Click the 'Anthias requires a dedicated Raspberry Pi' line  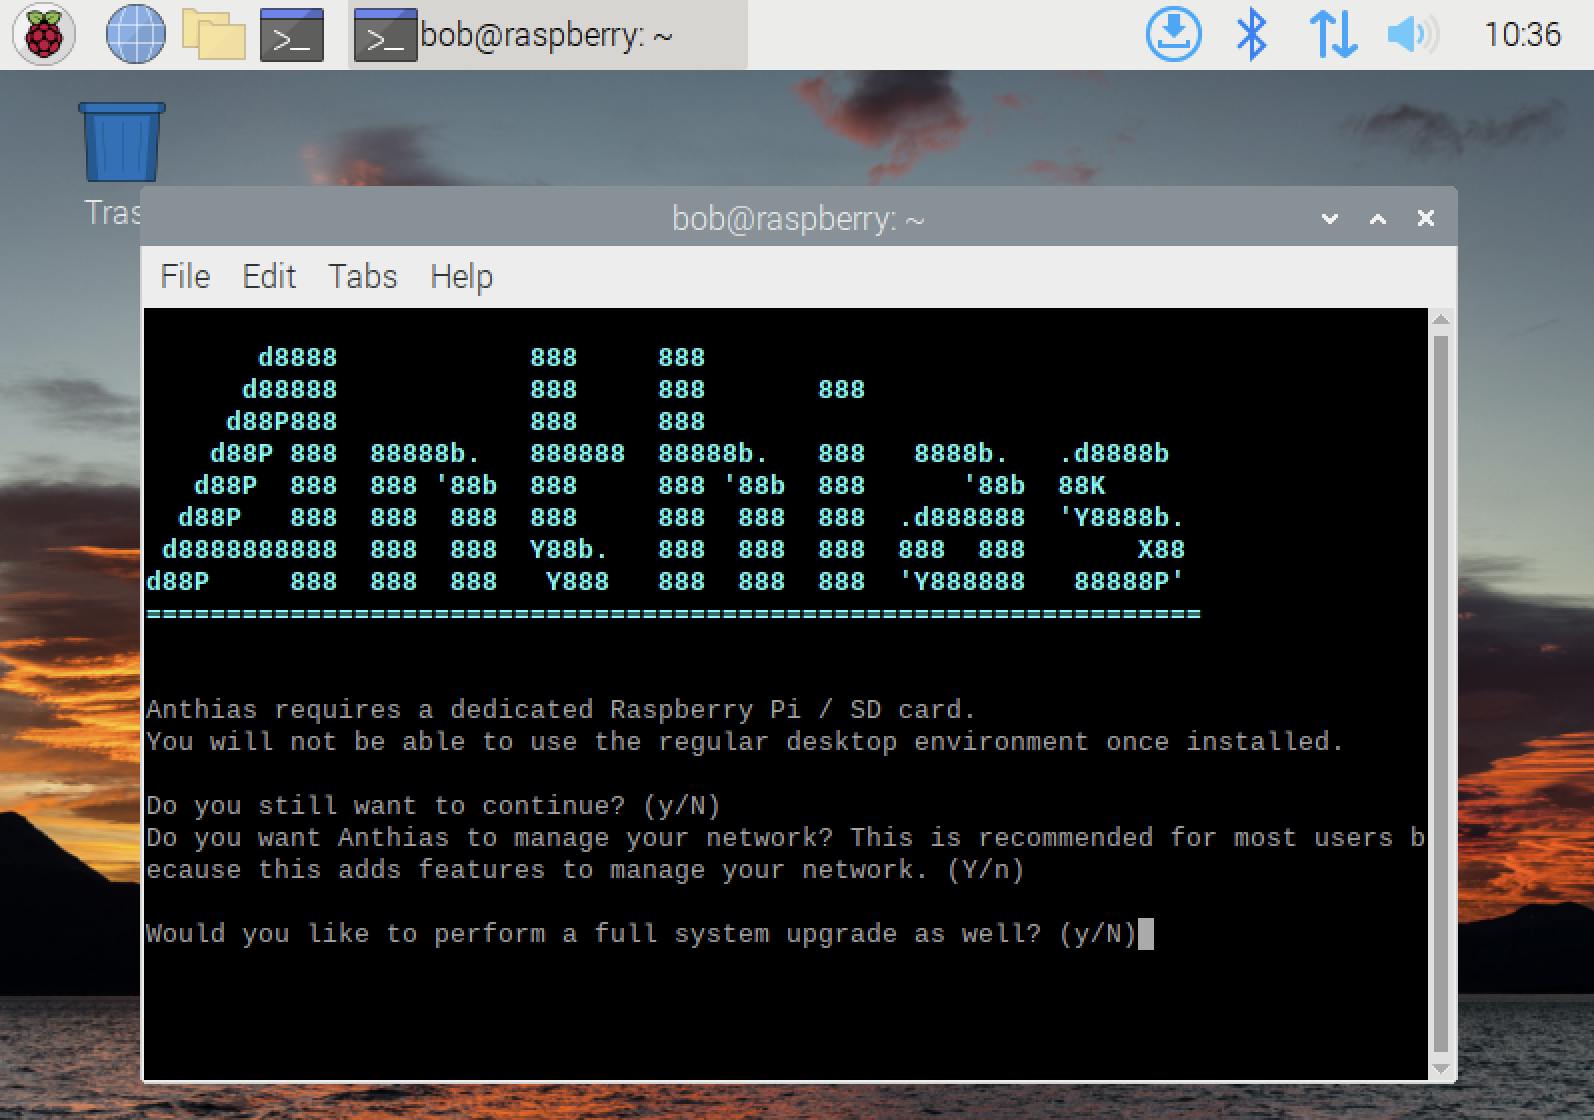click(x=560, y=710)
